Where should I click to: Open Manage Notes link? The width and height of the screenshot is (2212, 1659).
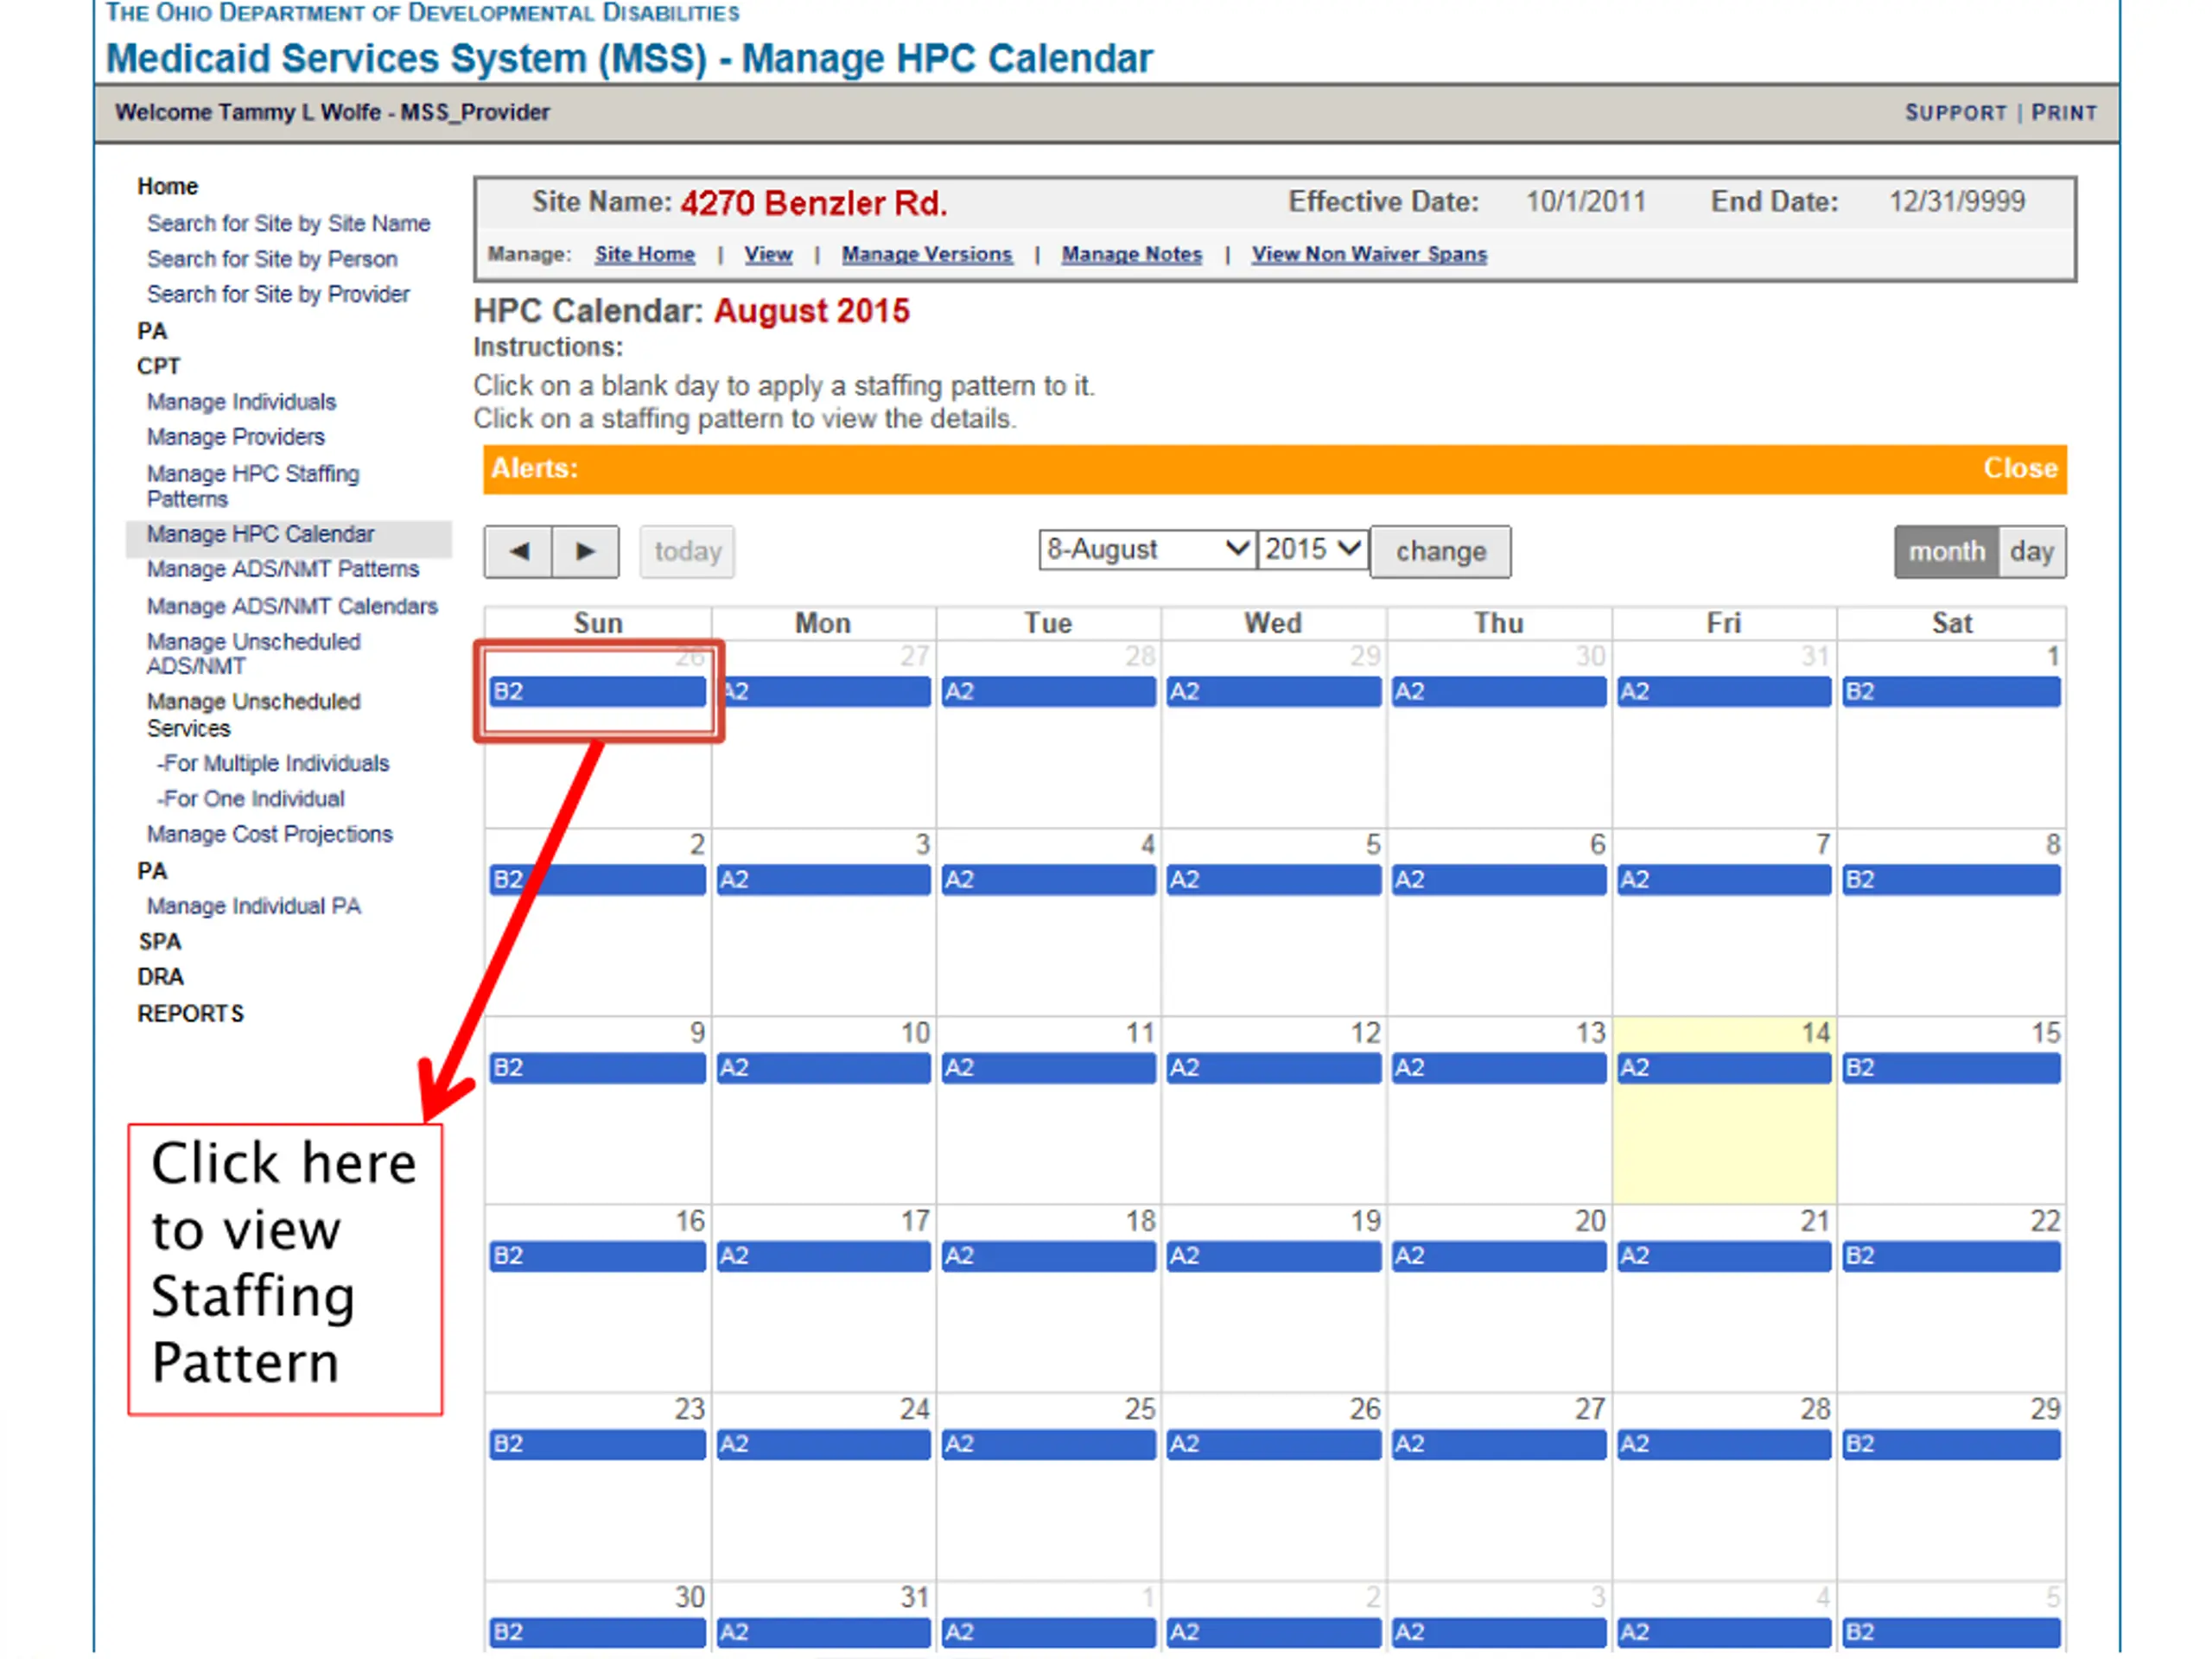tap(1131, 254)
